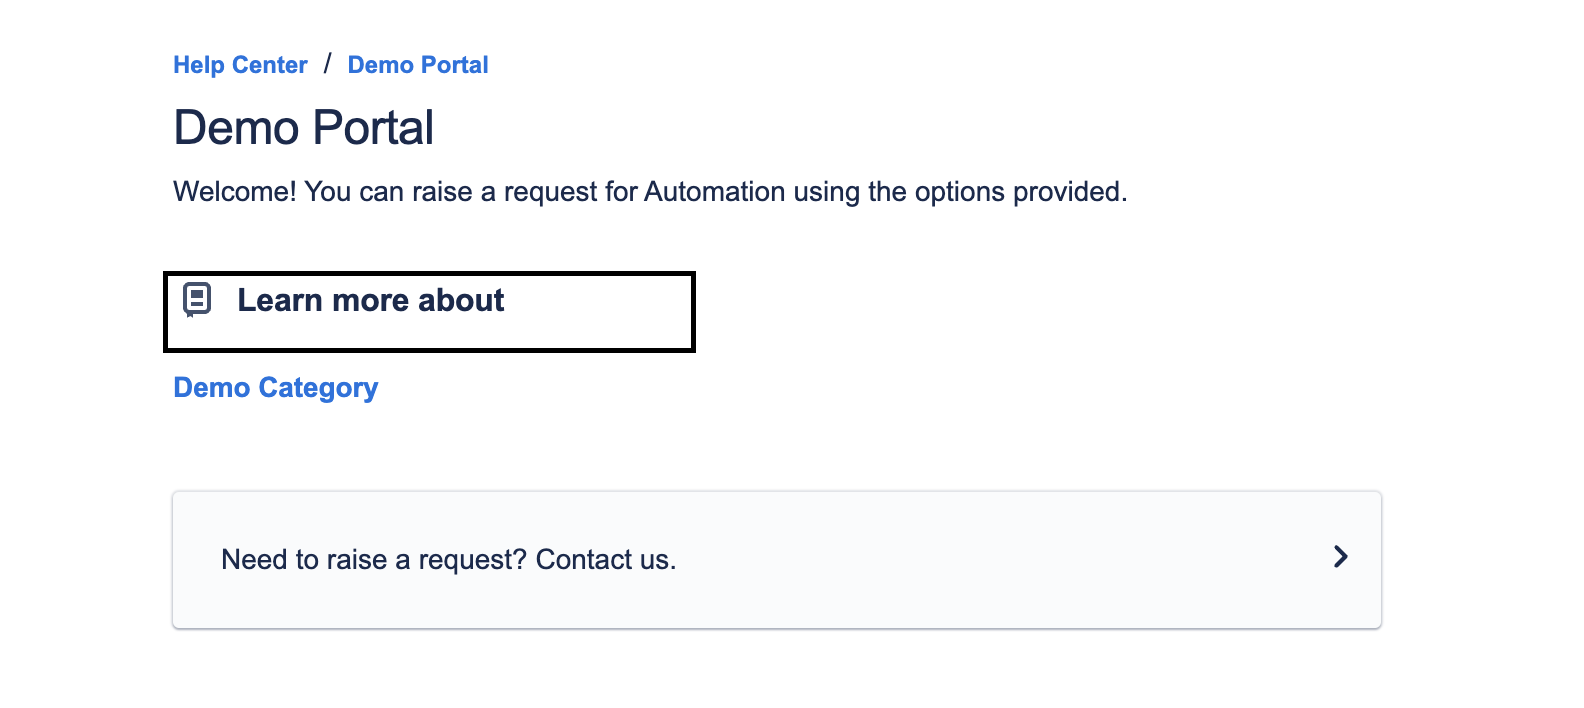This screenshot has height=708, width=1584.
Task: Open the Help Center breadcrumb link
Action: click(x=240, y=65)
